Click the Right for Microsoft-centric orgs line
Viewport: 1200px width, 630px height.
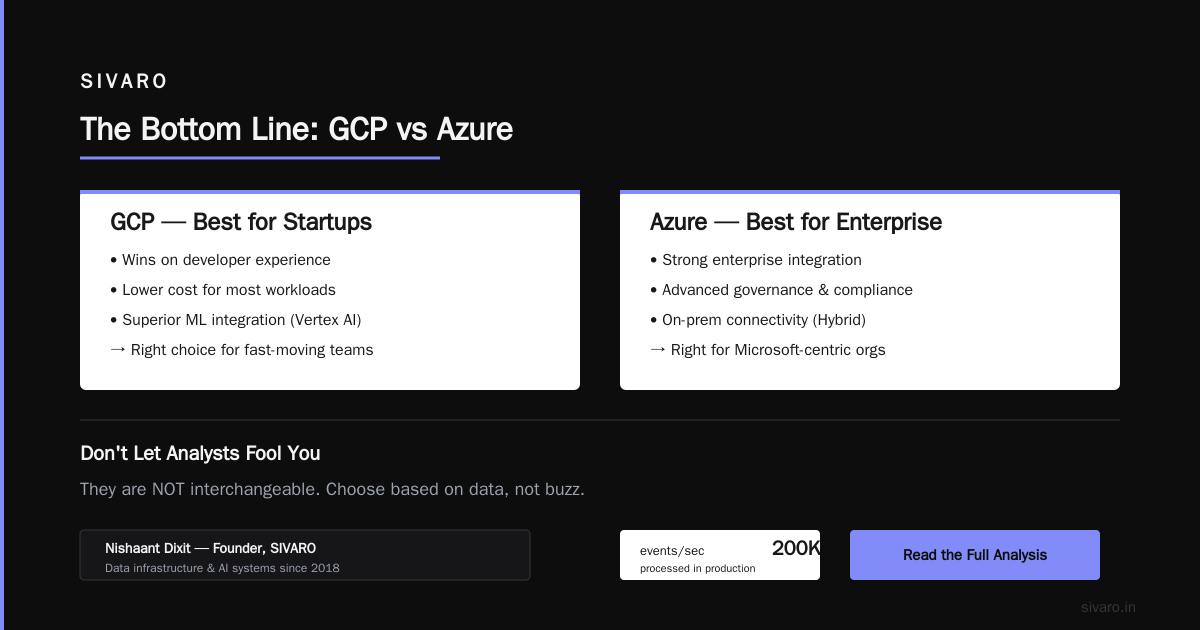[768, 350]
